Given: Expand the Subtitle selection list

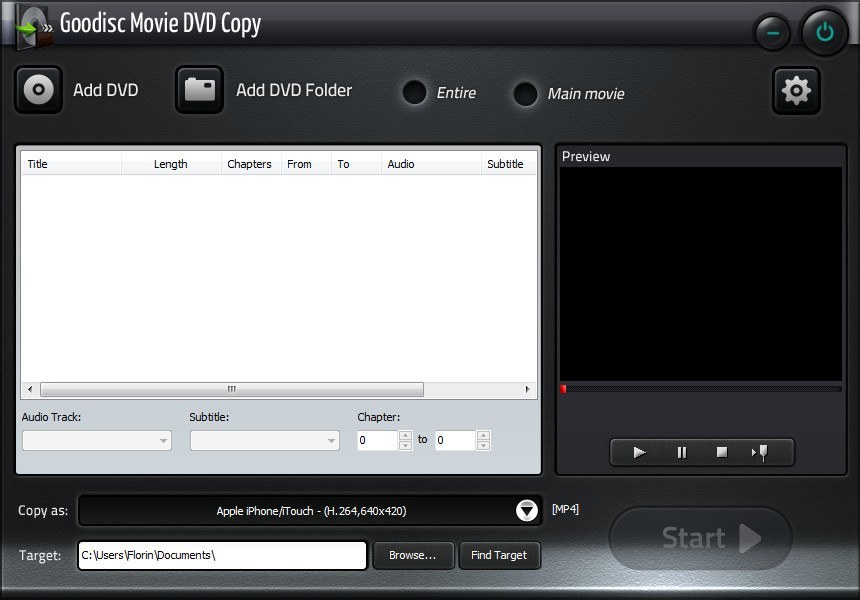Looking at the screenshot, I should tap(331, 440).
